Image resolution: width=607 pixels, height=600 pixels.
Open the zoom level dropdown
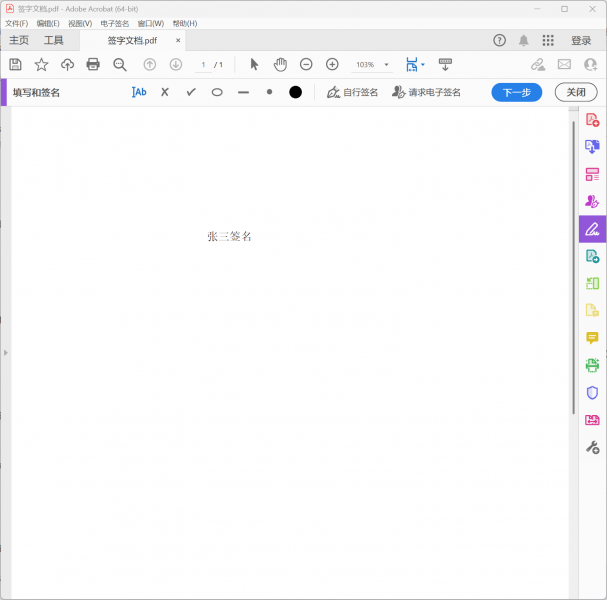[387, 65]
